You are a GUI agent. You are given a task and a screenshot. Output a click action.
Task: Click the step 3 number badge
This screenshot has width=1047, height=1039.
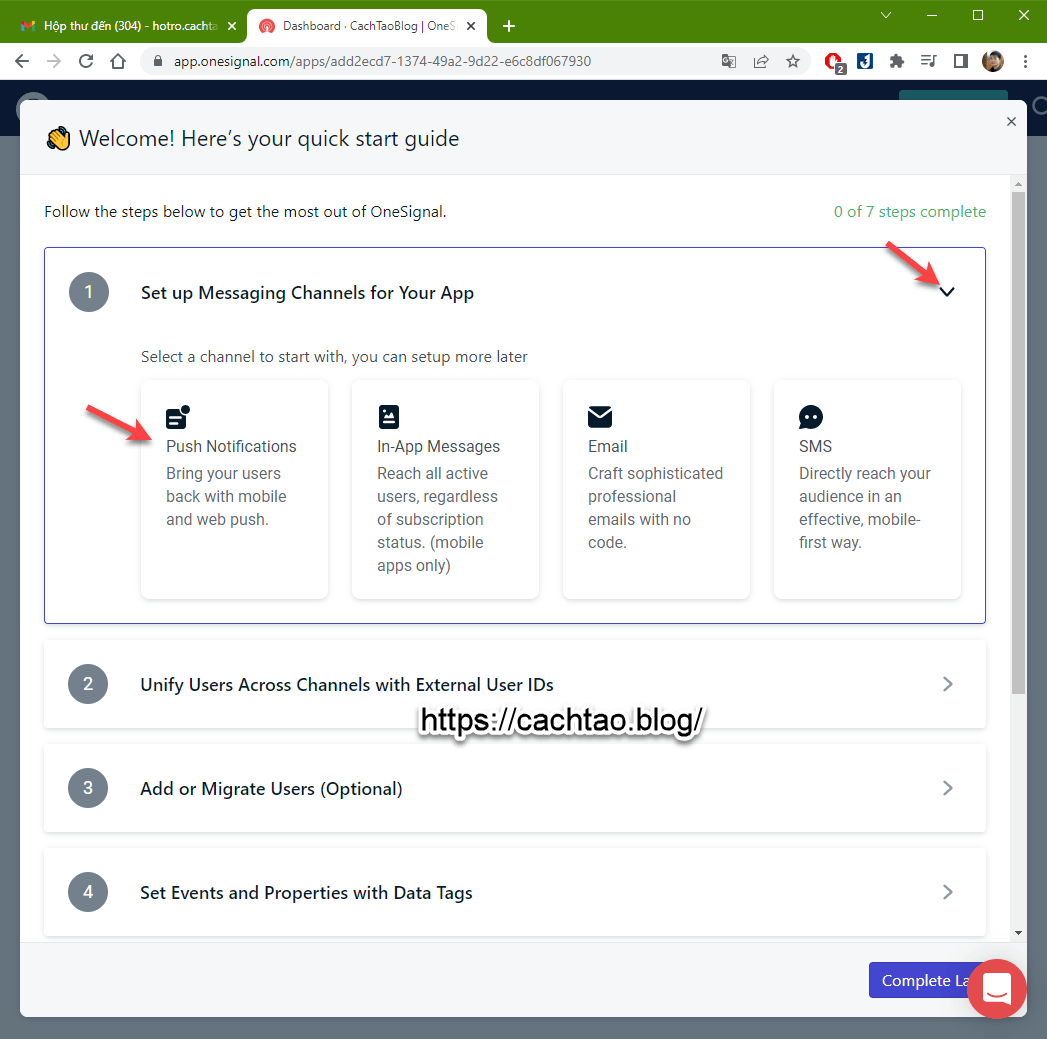88,788
